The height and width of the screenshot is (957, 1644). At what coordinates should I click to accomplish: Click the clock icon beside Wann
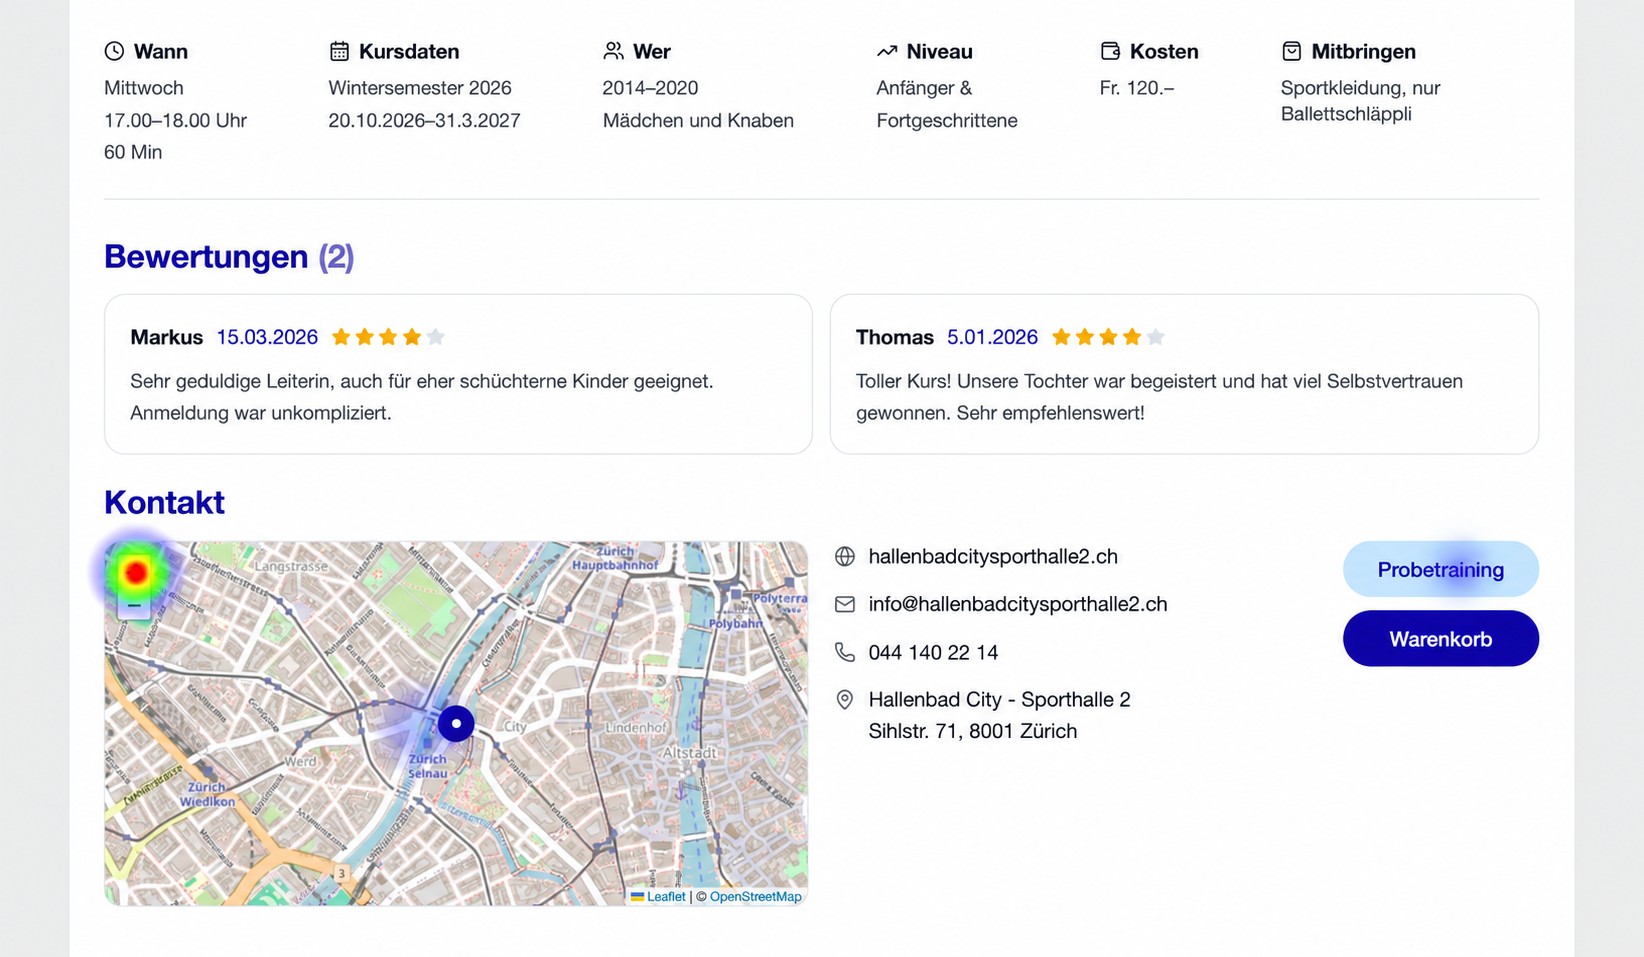tap(115, 51)
